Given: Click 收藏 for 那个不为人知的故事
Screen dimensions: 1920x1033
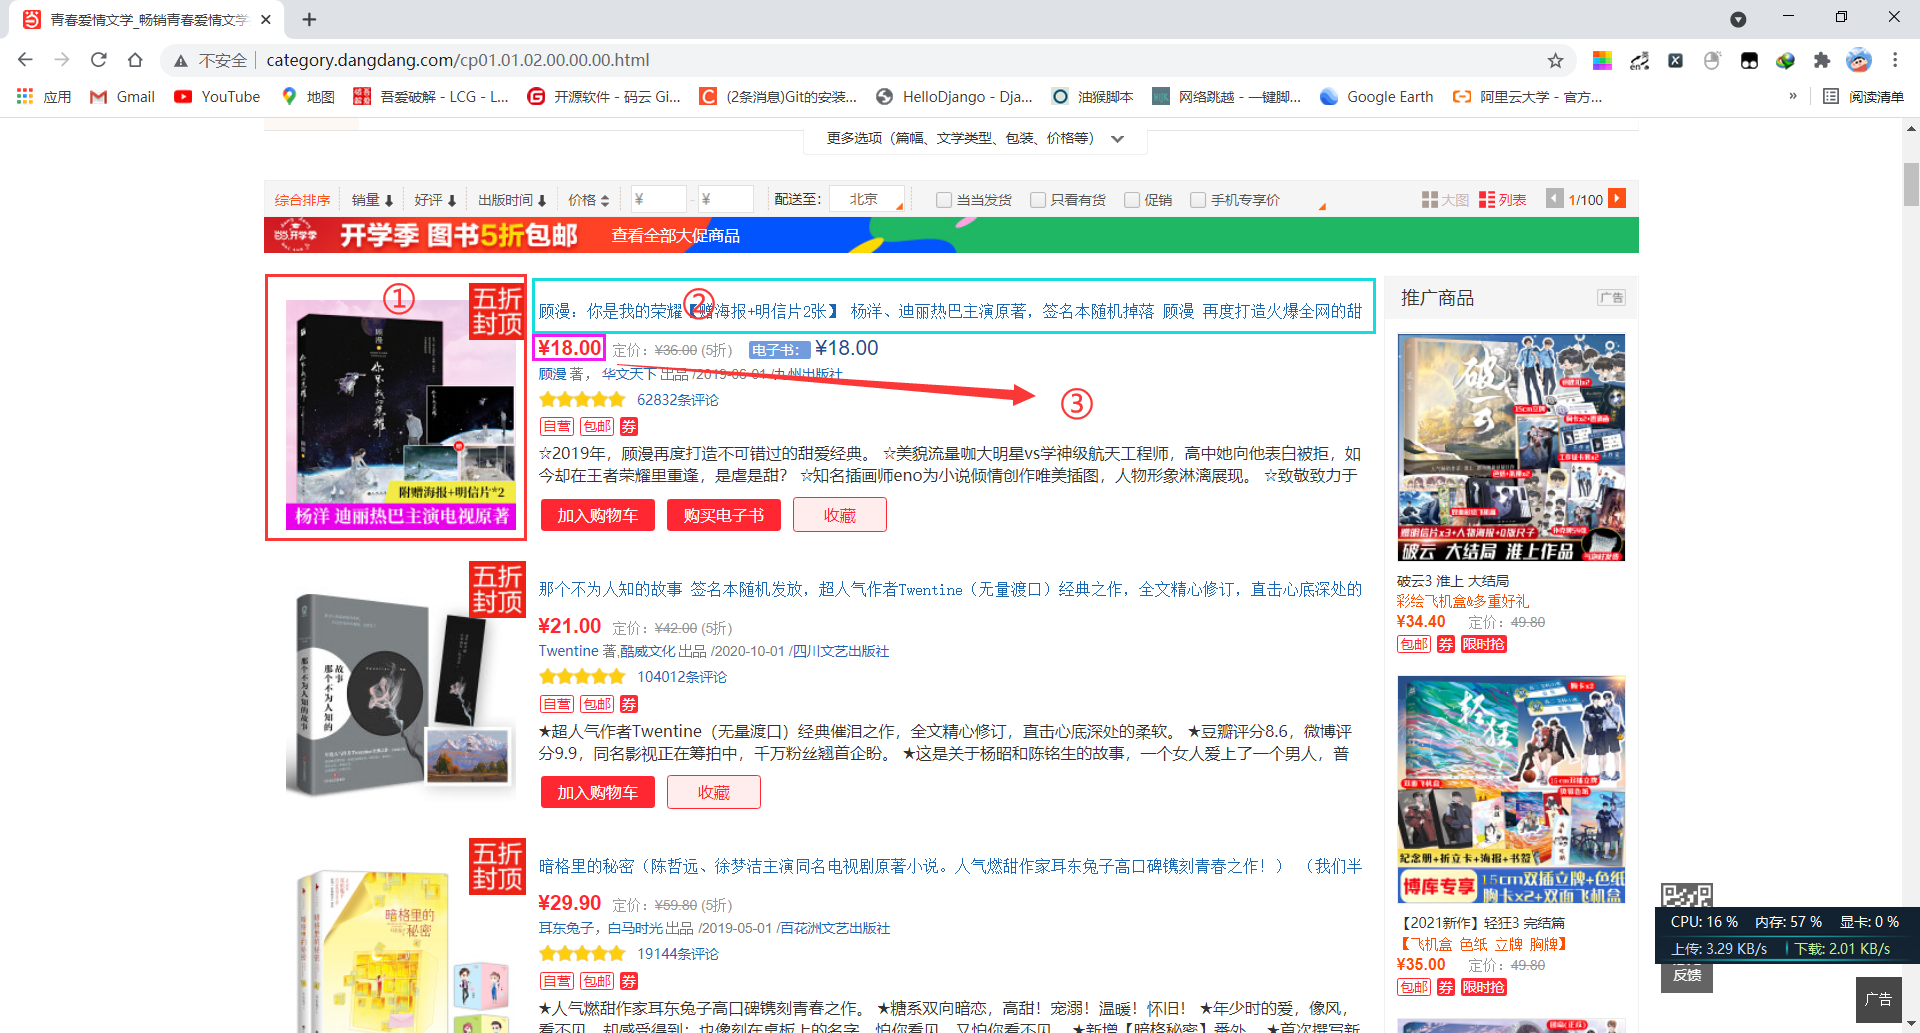Looking at the screenshot, I should 714,792.
